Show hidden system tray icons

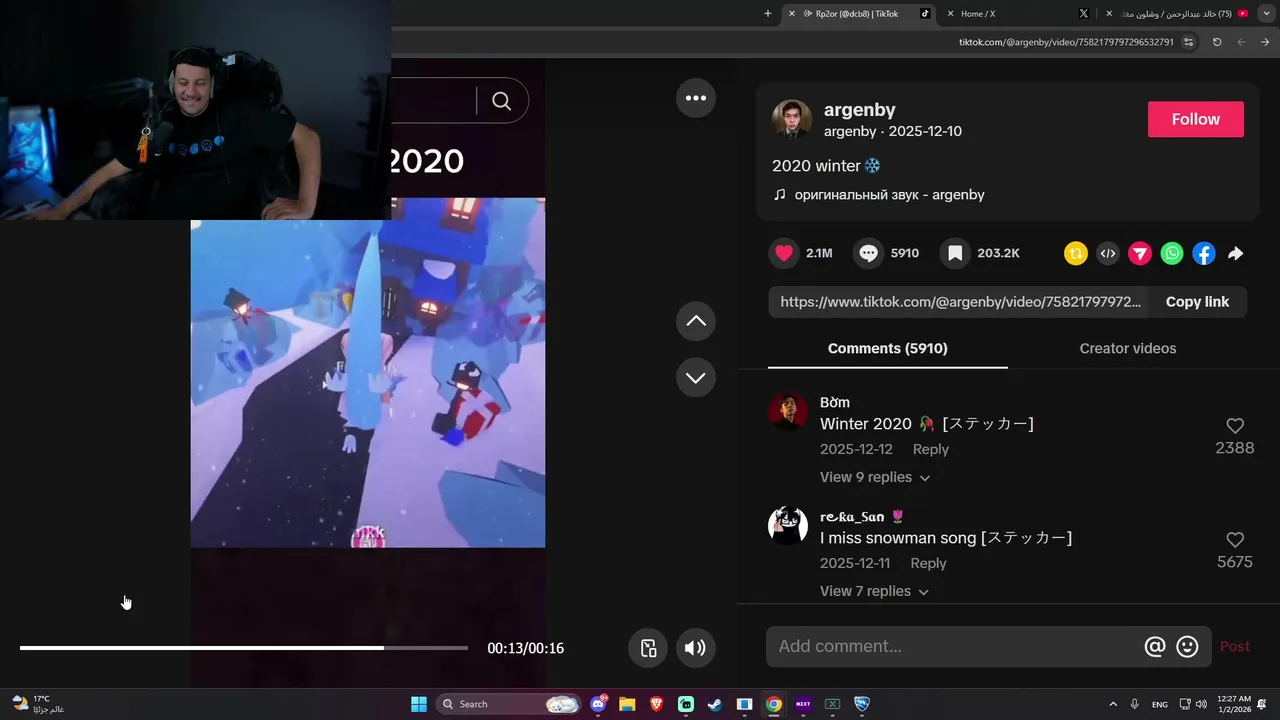point(1113,704)
